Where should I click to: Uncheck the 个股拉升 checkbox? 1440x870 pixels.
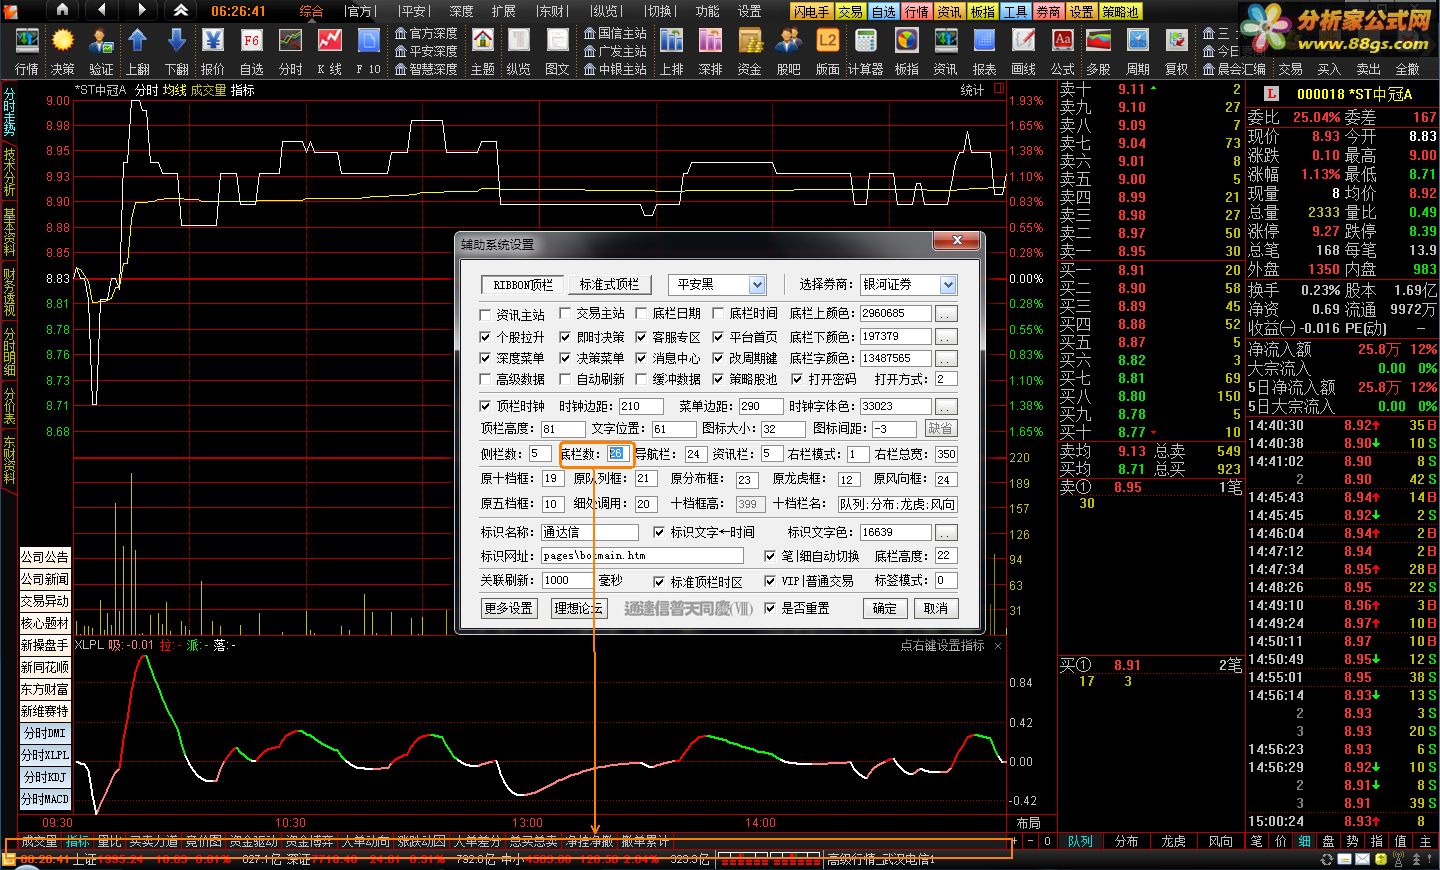click(486, 337)
